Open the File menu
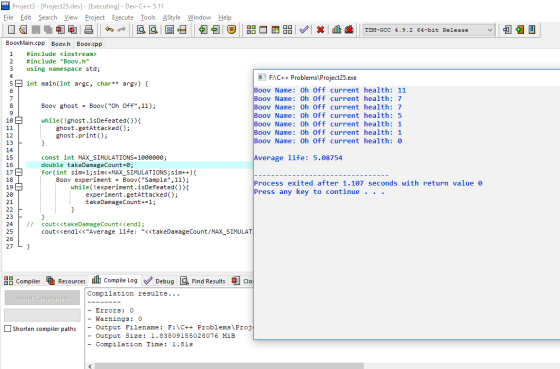 tap(8, 18)
